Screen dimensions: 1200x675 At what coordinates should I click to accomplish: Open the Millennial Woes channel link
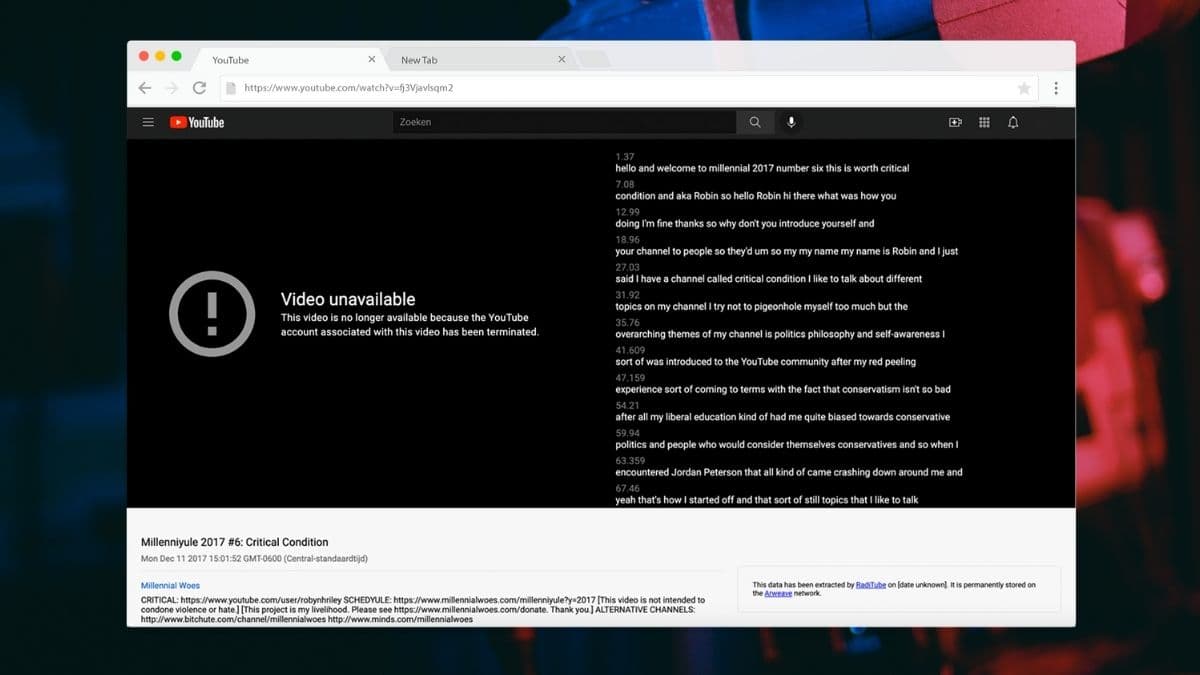pos(170,585)
